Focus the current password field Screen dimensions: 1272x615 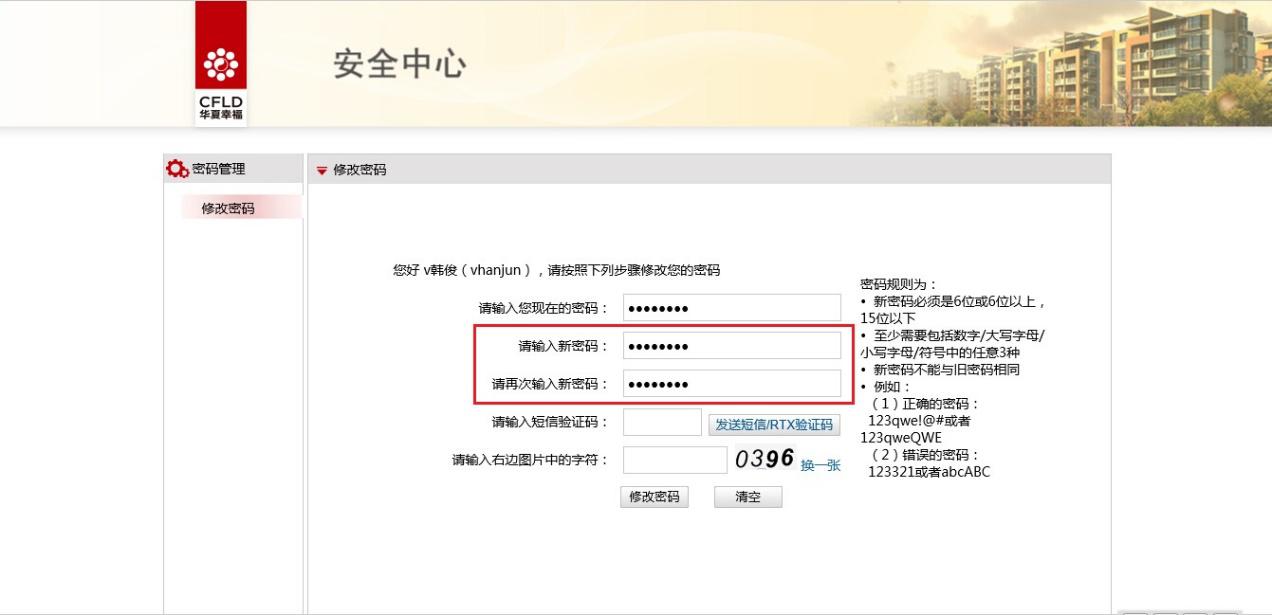click(x=731, y=308)
